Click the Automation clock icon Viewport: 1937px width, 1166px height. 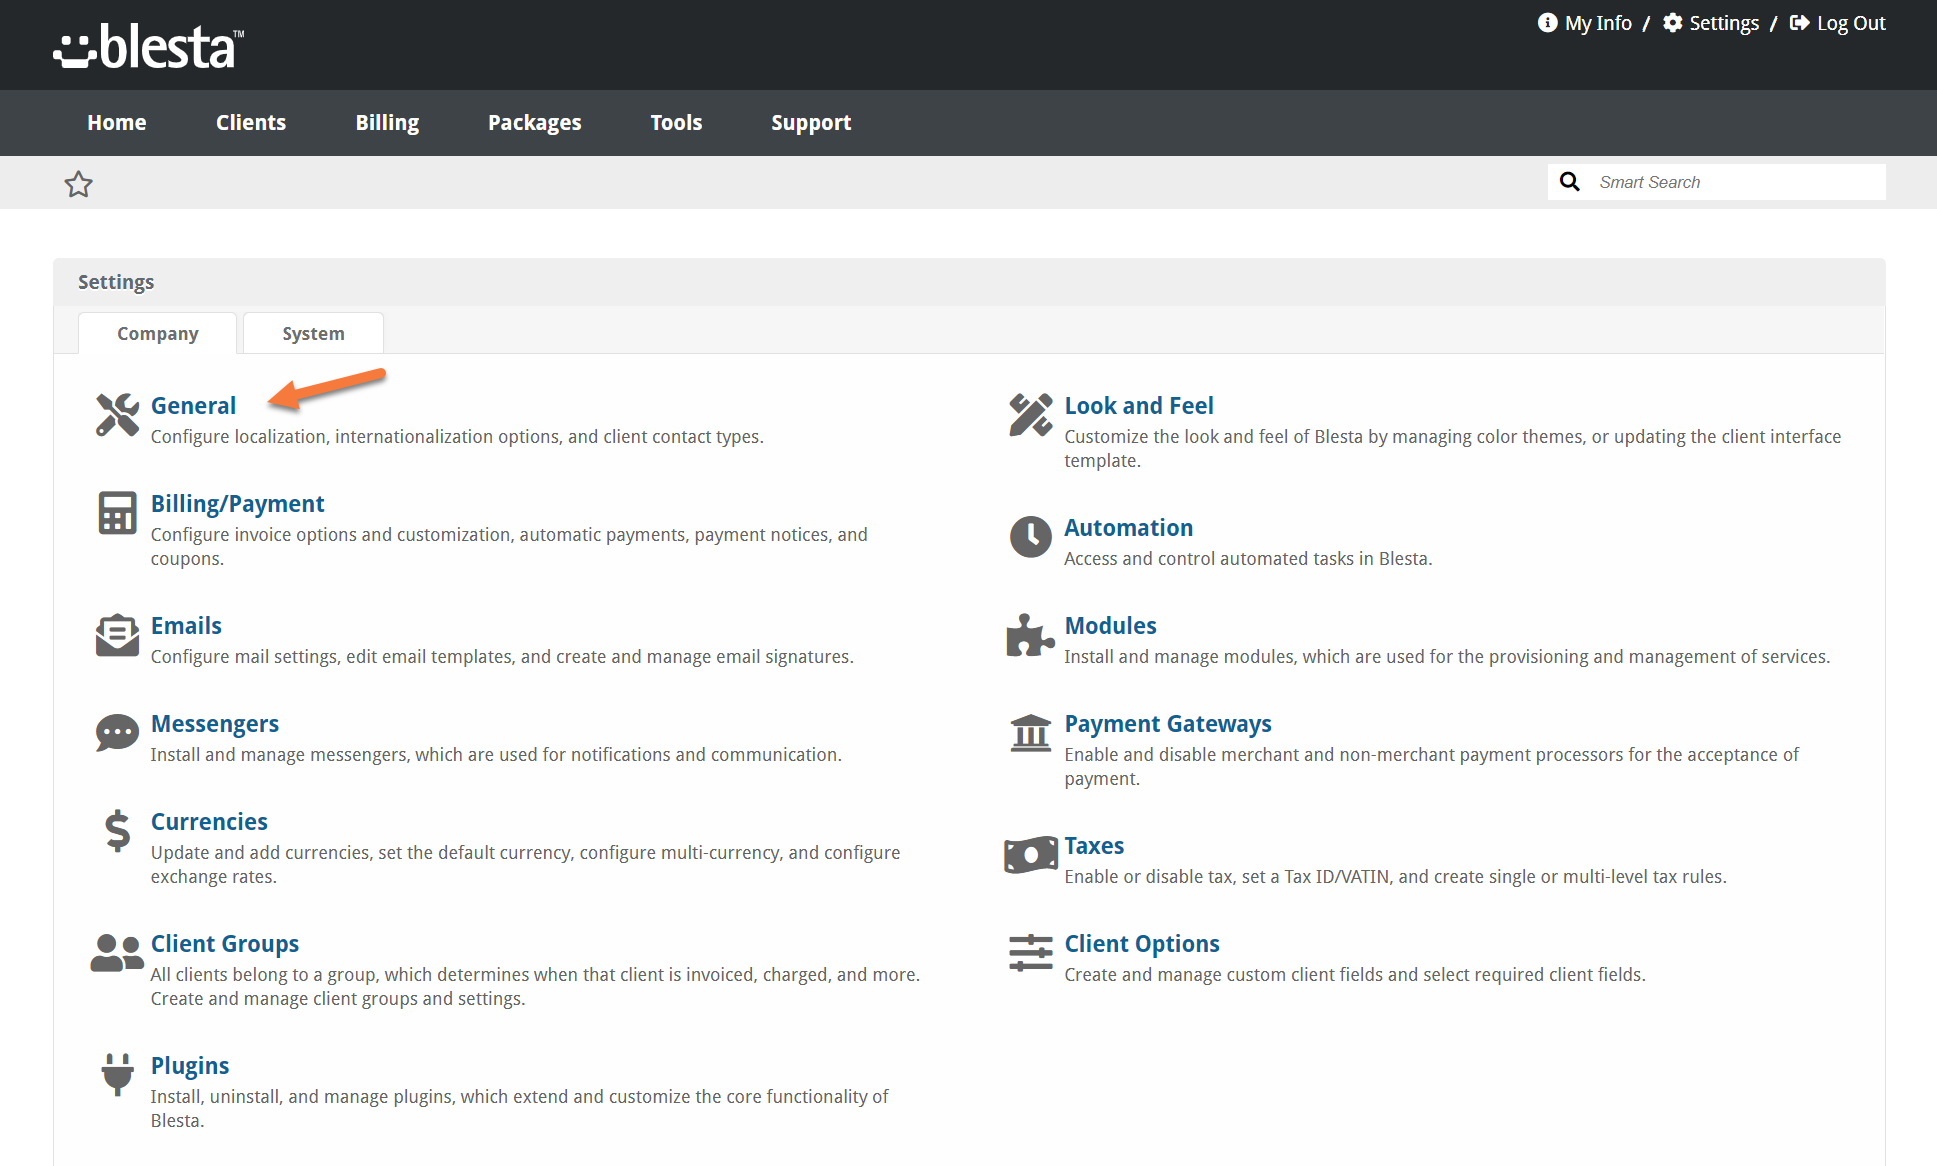point(1030,537)
